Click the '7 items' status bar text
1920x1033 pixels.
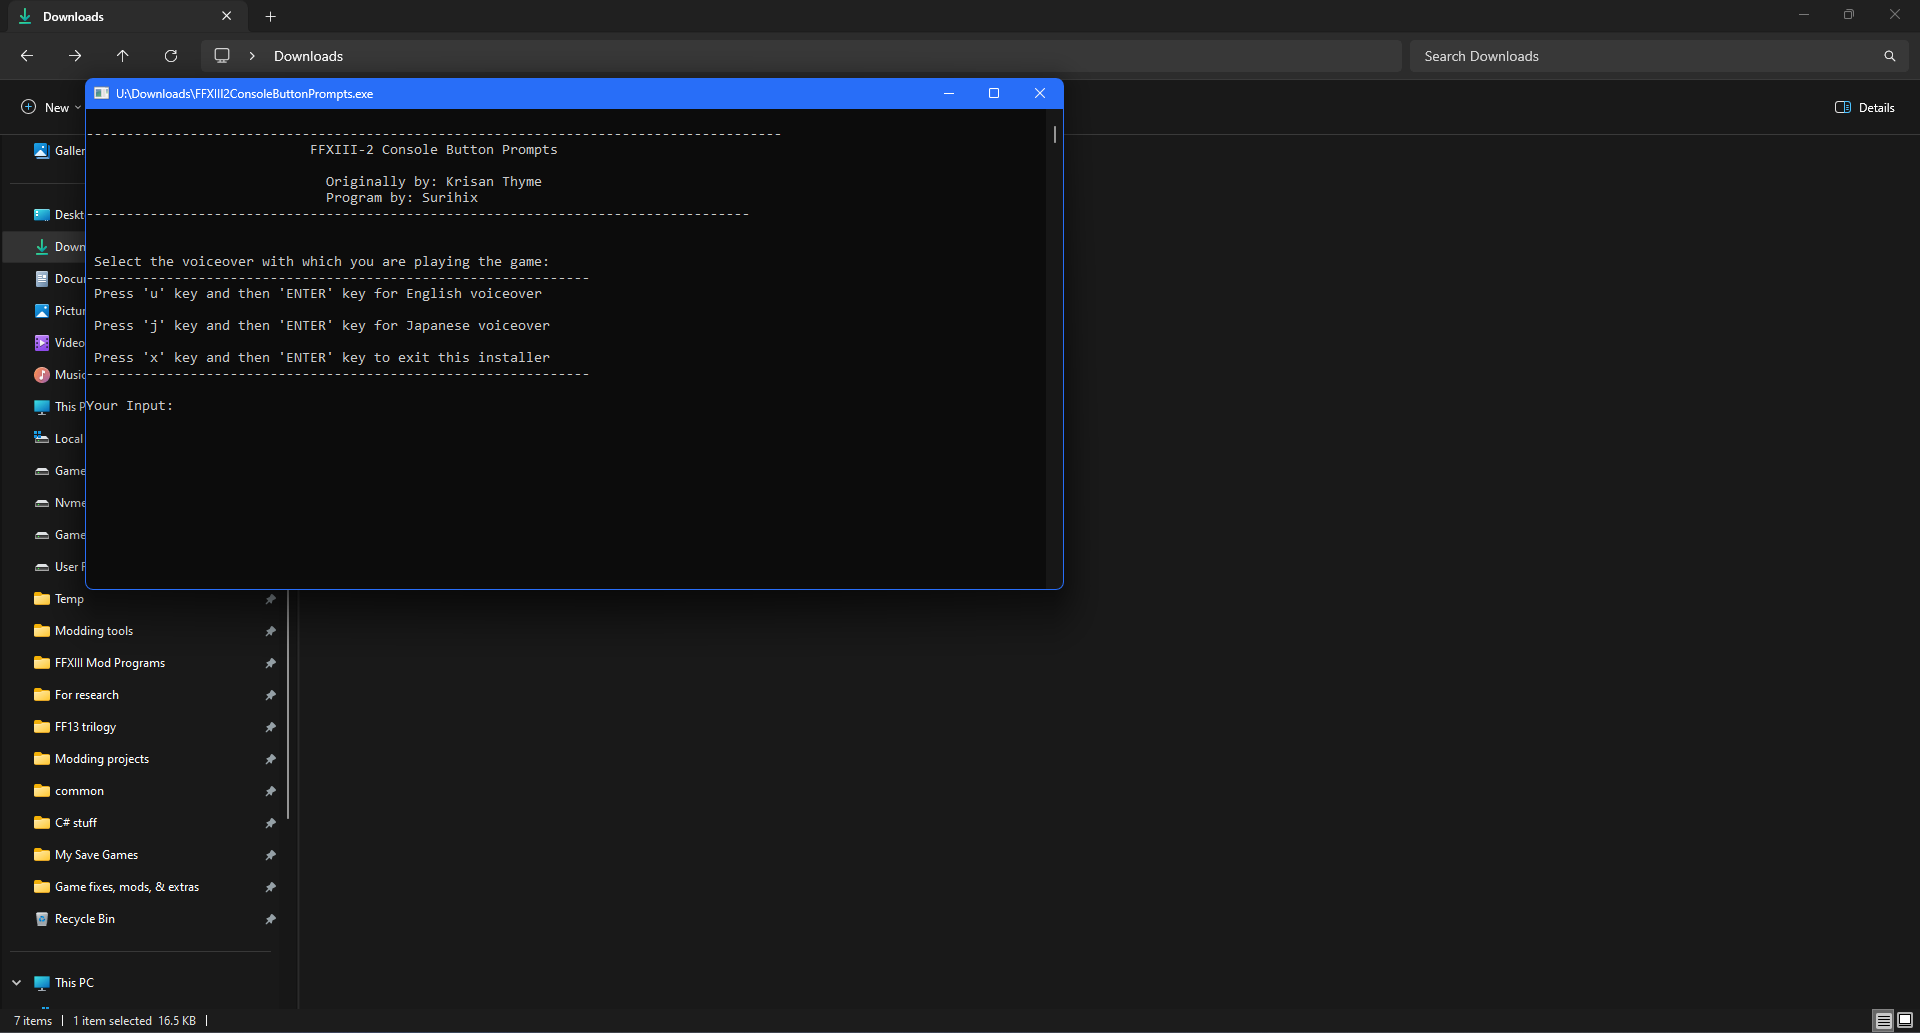point(33,1021)
